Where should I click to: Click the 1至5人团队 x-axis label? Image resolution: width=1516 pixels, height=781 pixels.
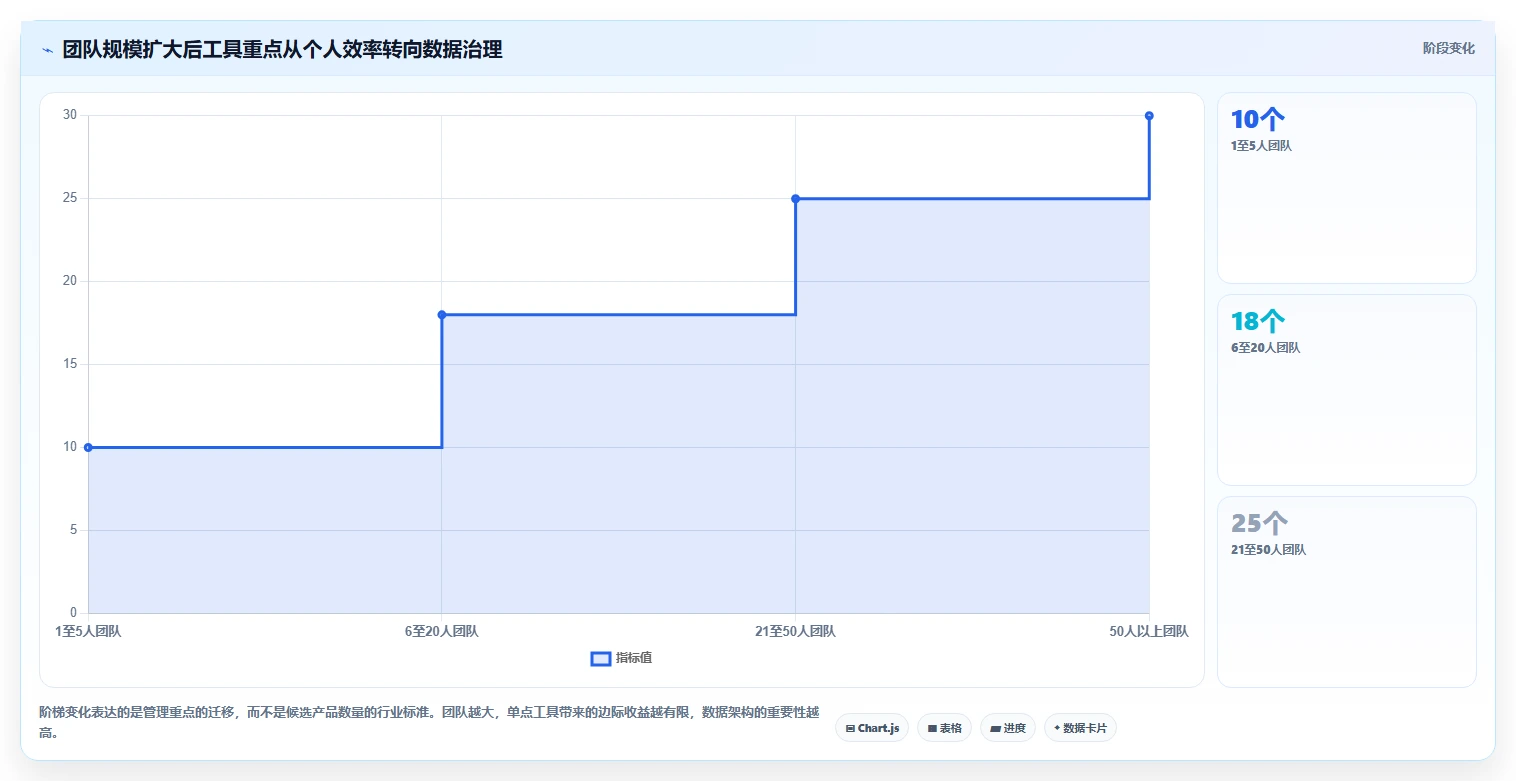[x=88, y=631]
